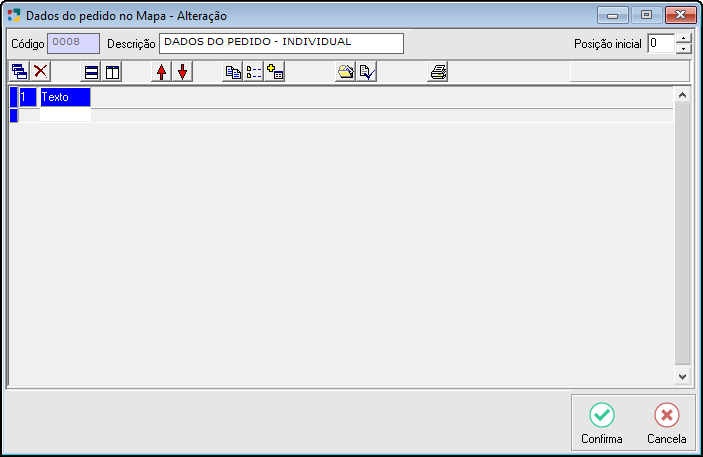Click the yellow plus add field icon
Image resolution: width=703 pixels, height=457 pixels.
(x=275, y=72)
